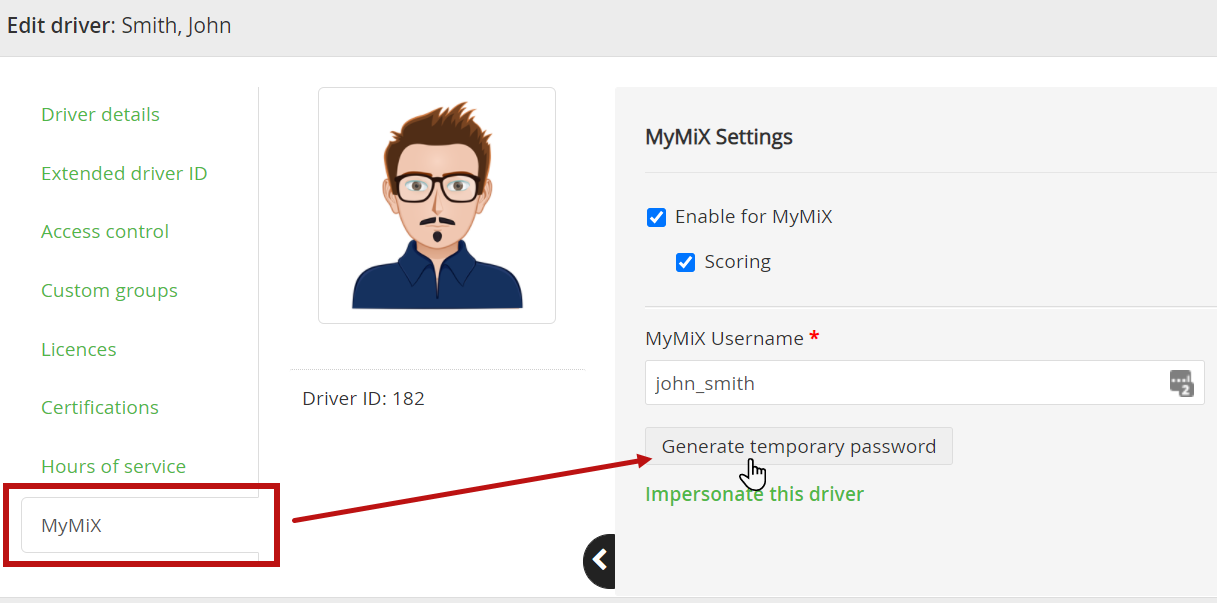
Task: Open the Access control settings
Action: tap(105, 231)
